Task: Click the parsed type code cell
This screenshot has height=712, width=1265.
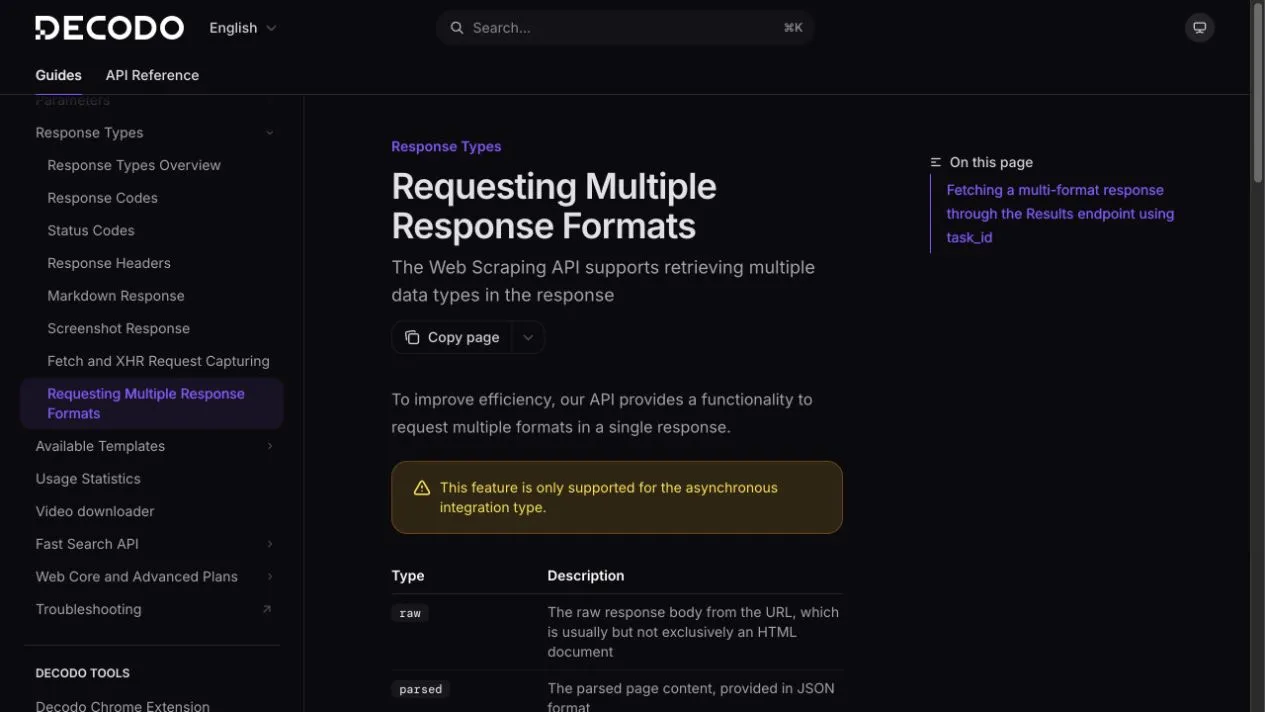Action: [421, 689]
